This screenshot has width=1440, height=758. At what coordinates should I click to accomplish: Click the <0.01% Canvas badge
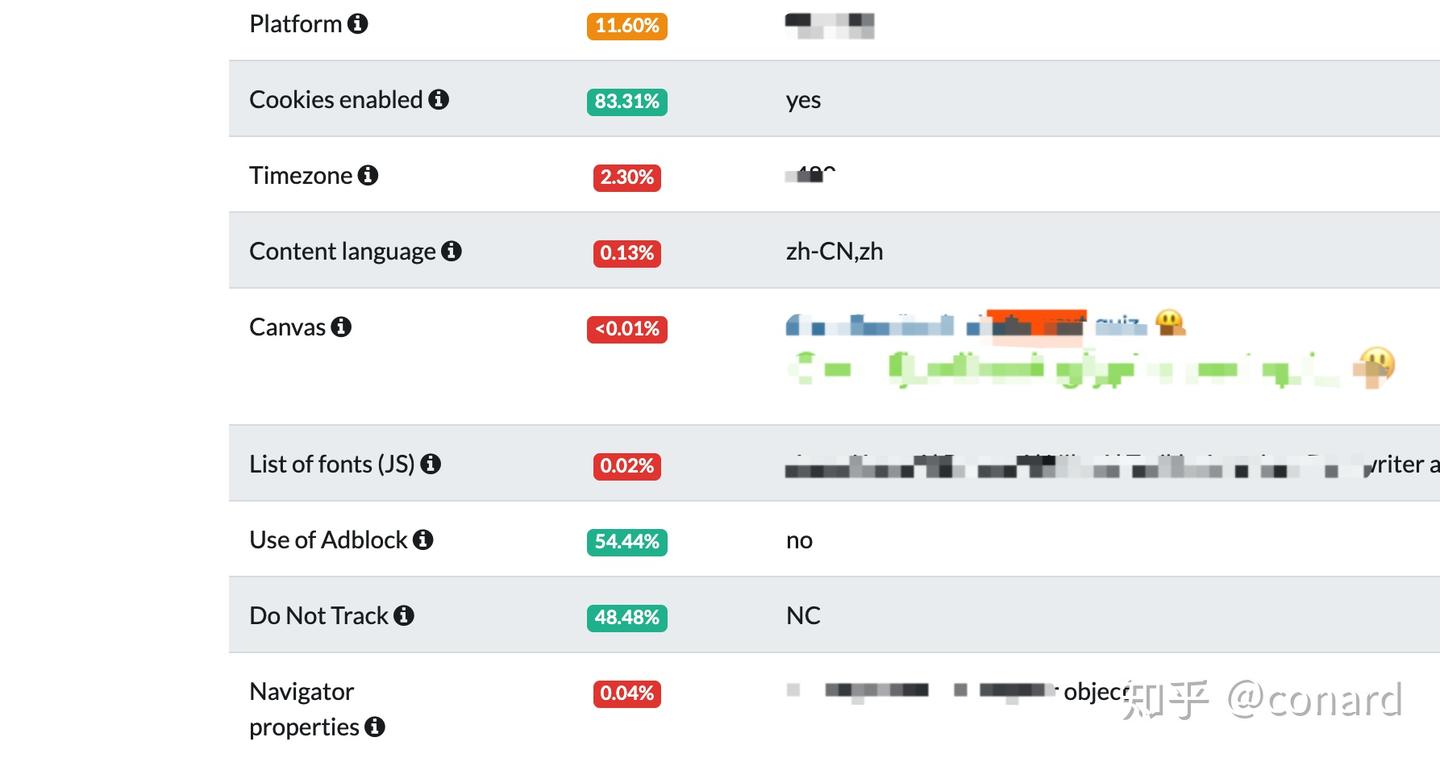coord(627,329)
